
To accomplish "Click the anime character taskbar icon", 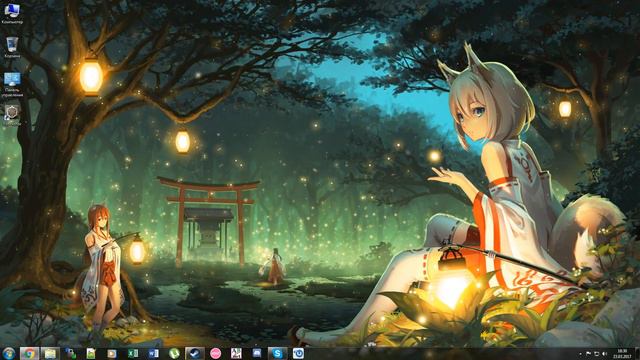I will [236, 353].
